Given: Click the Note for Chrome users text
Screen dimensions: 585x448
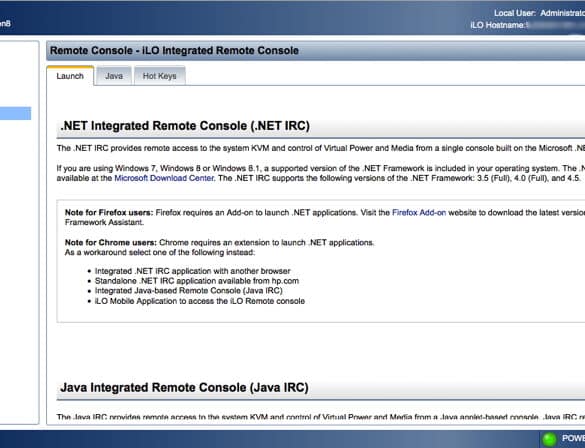Looking at the screenshot, I should click(111, 242).
